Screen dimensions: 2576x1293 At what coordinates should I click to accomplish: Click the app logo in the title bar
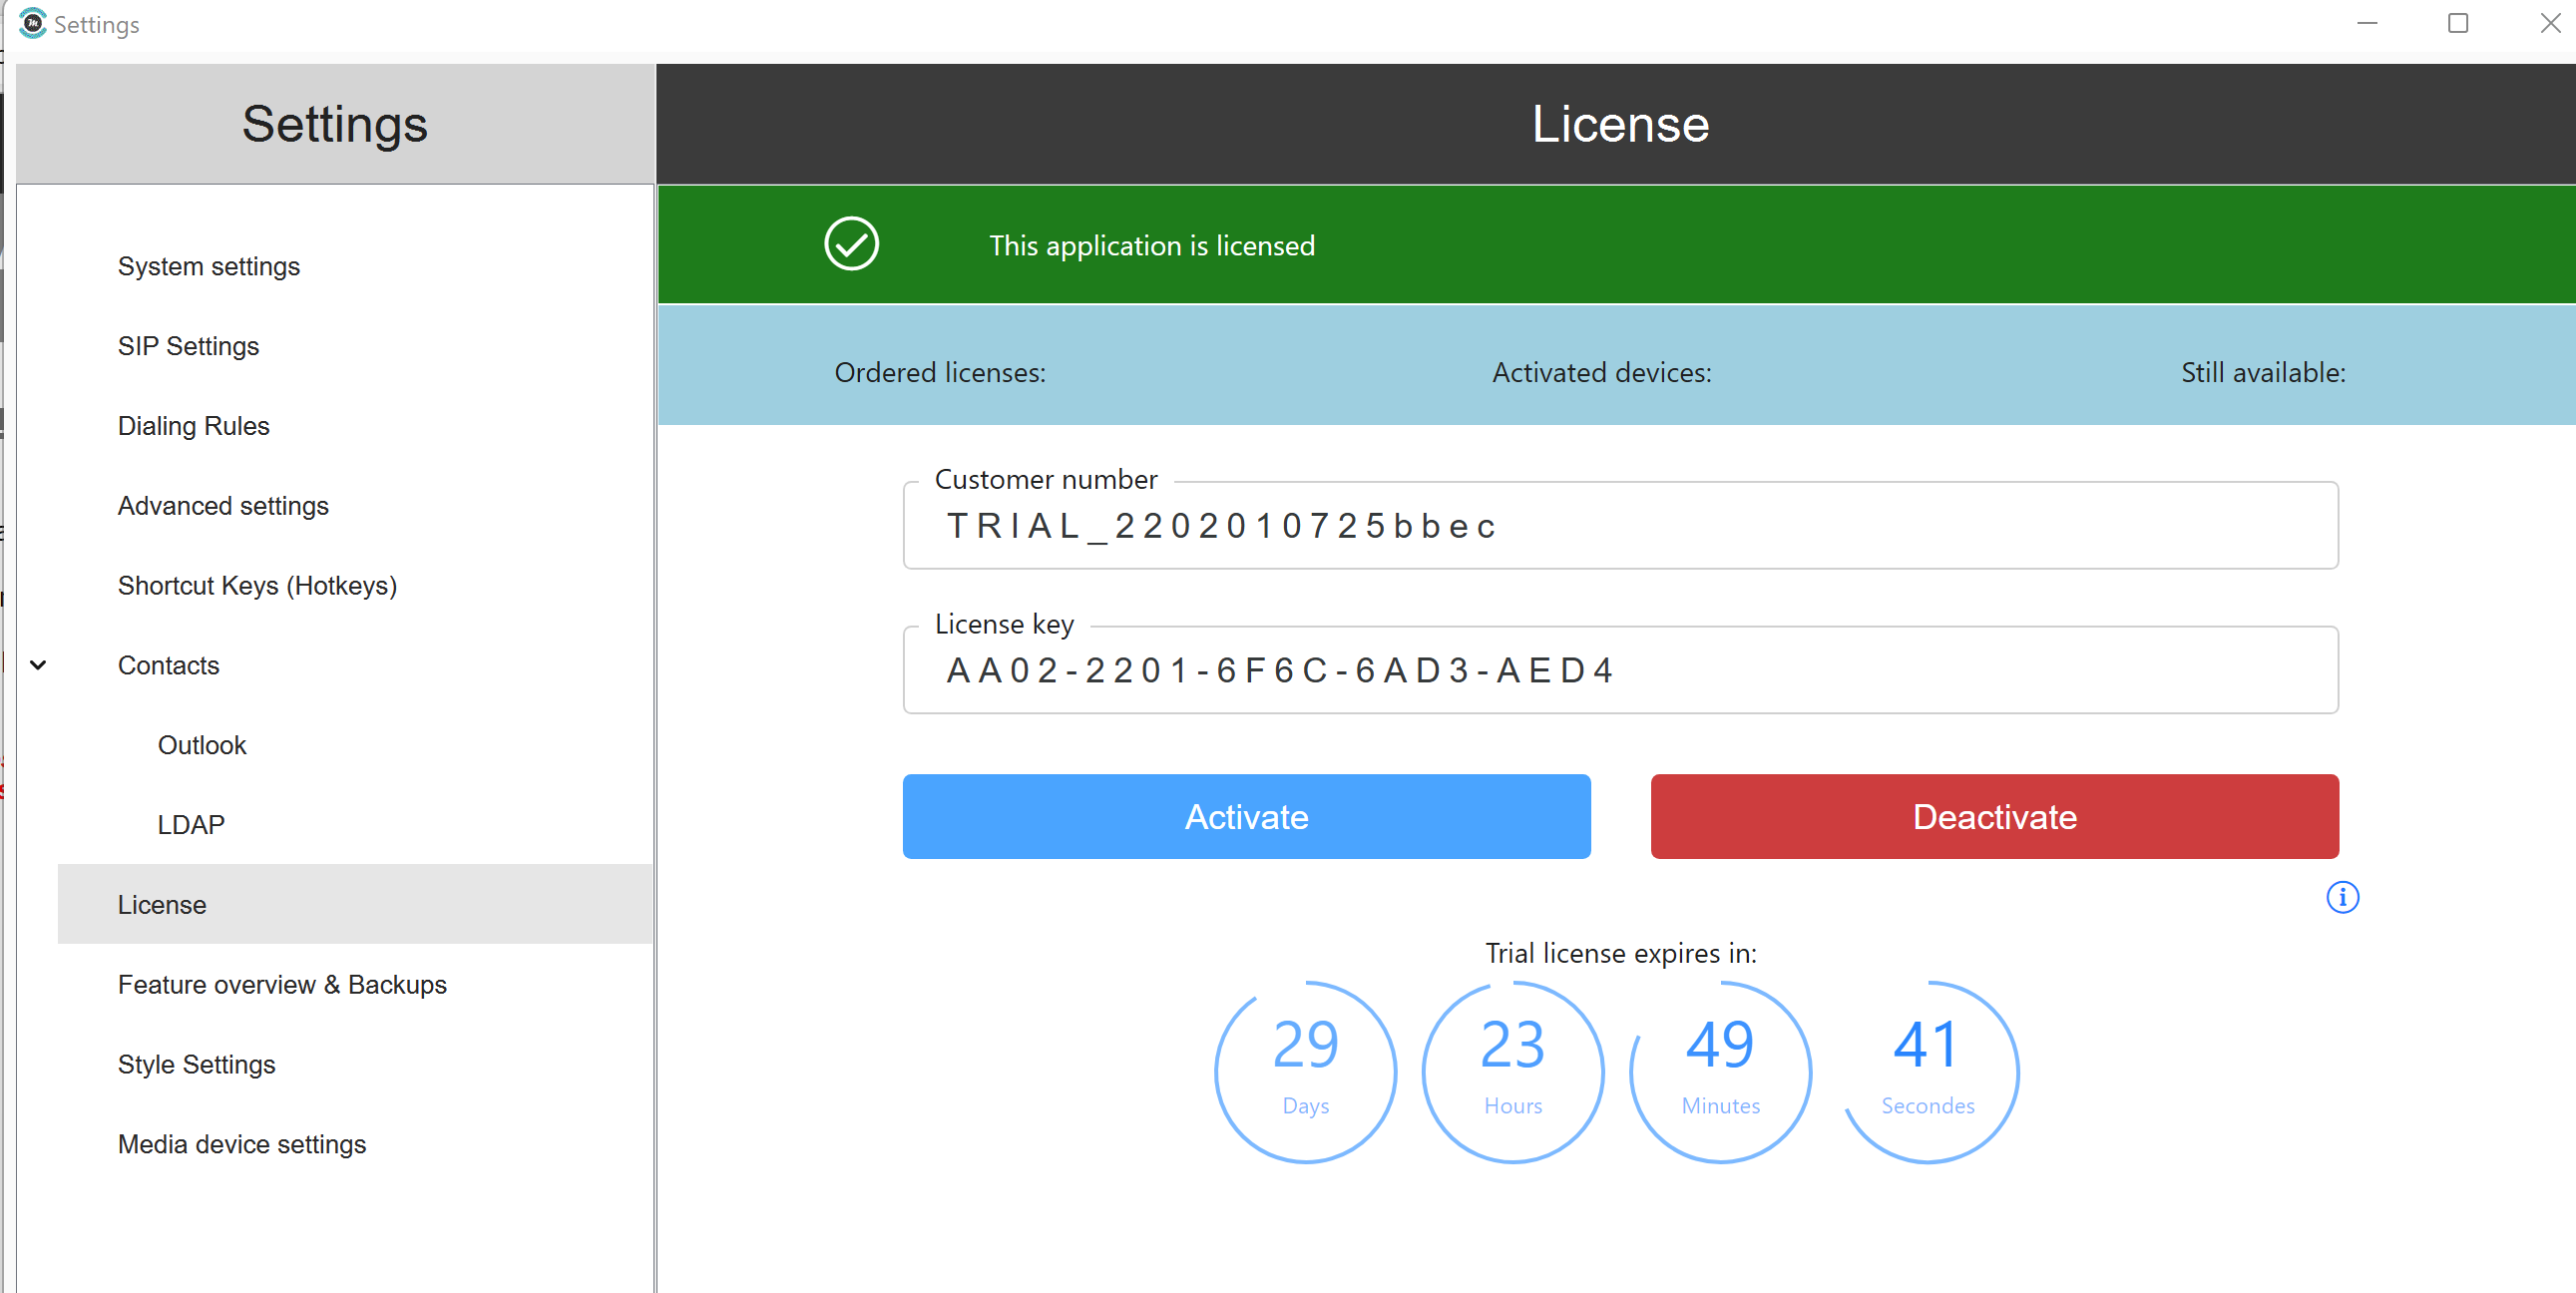coord(33,23)
